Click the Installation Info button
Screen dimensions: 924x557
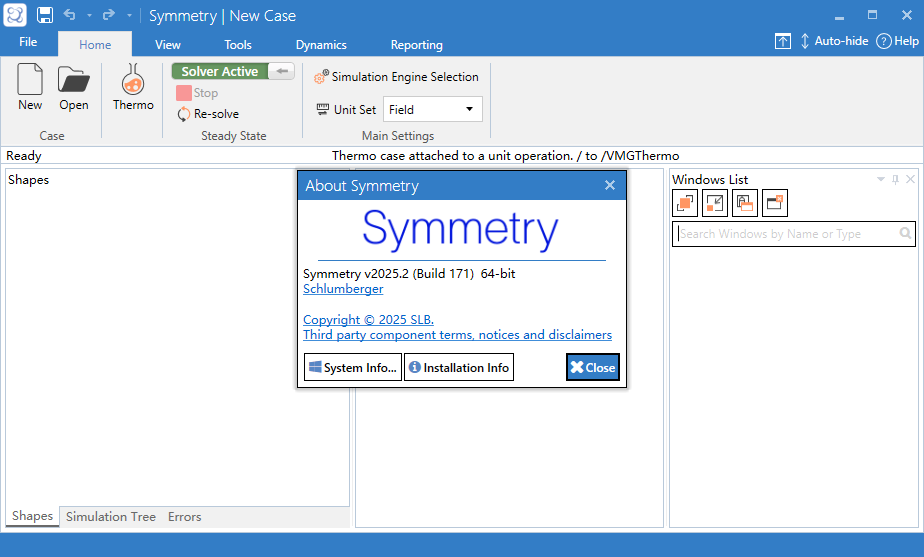459,367
